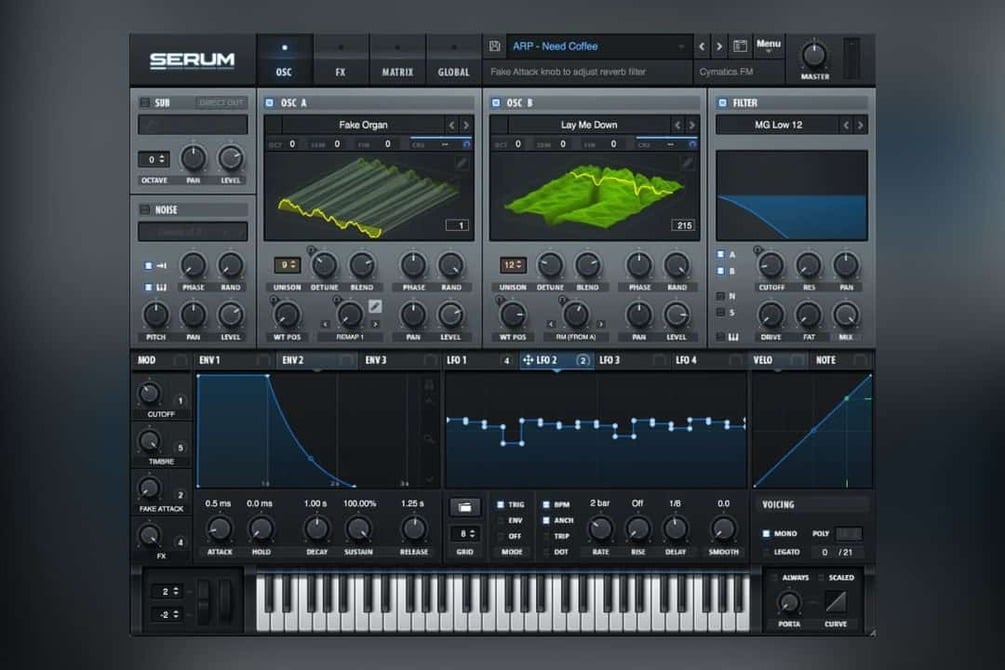
Task: Click the LFO 2 graph editor
Action: 595,430
